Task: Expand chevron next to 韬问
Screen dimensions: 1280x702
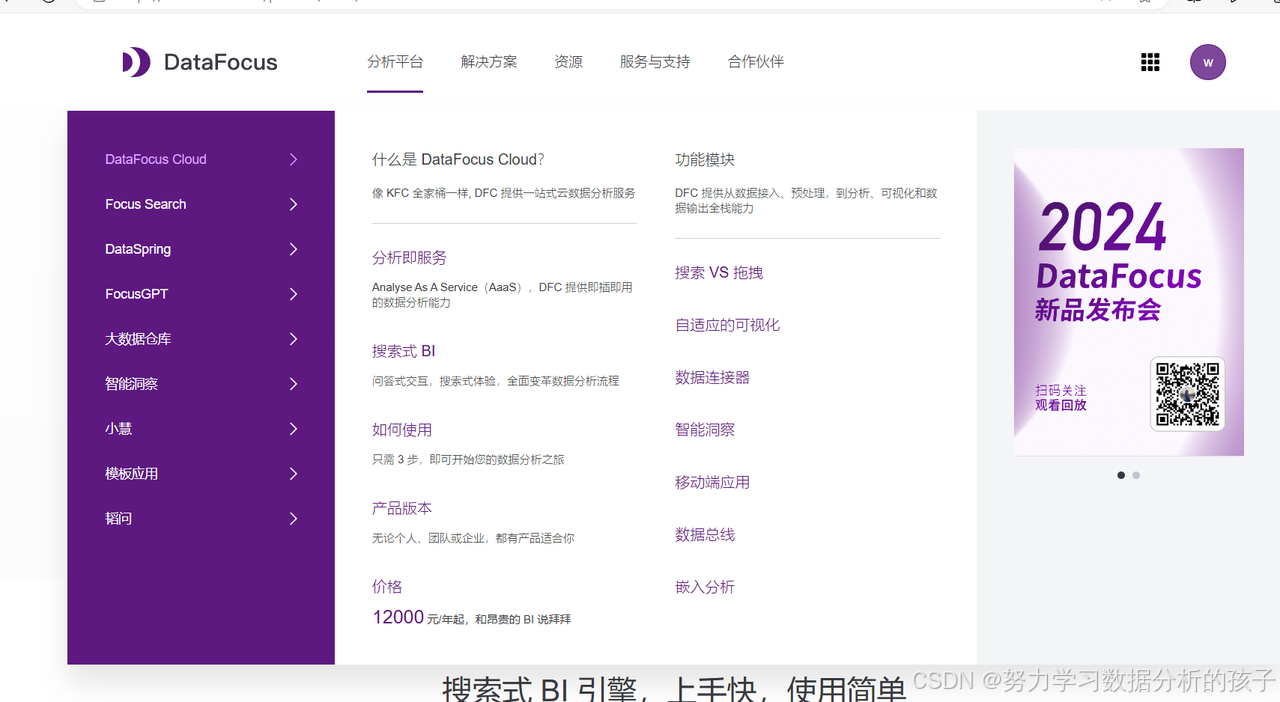Action: click(x=293, y=519)
